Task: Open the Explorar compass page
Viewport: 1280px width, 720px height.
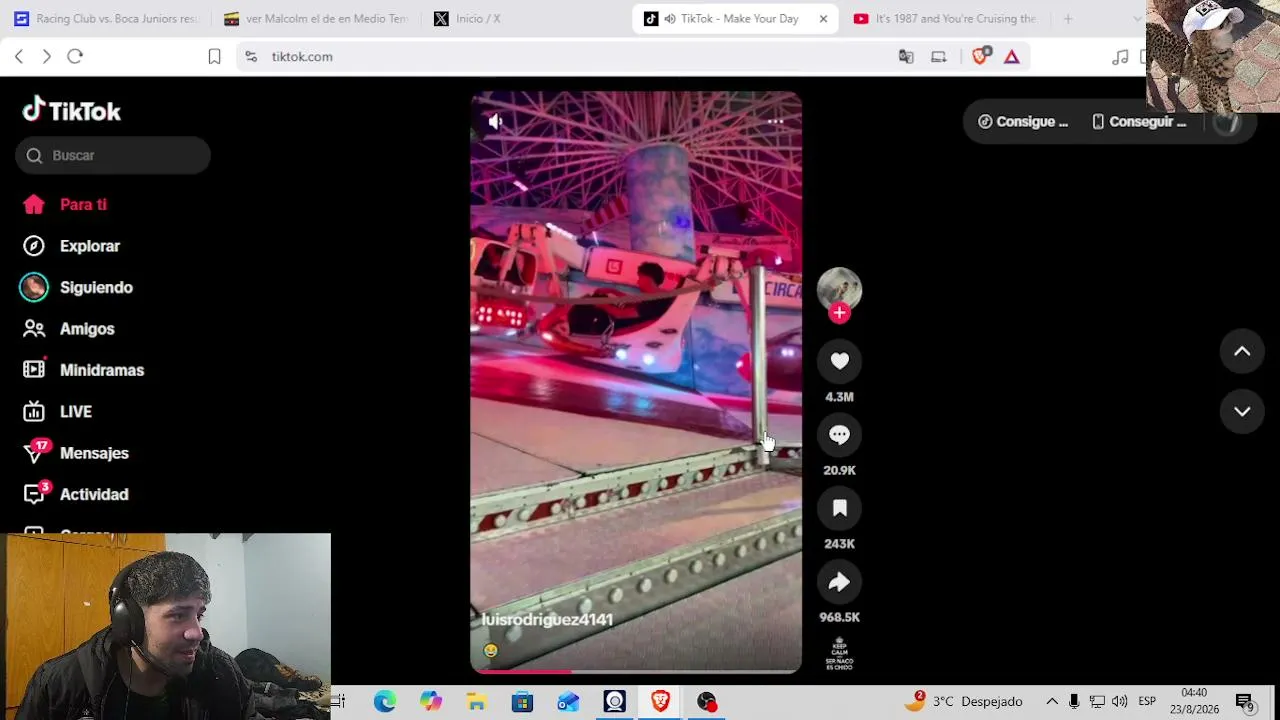Action: click(x=71, y=246)
